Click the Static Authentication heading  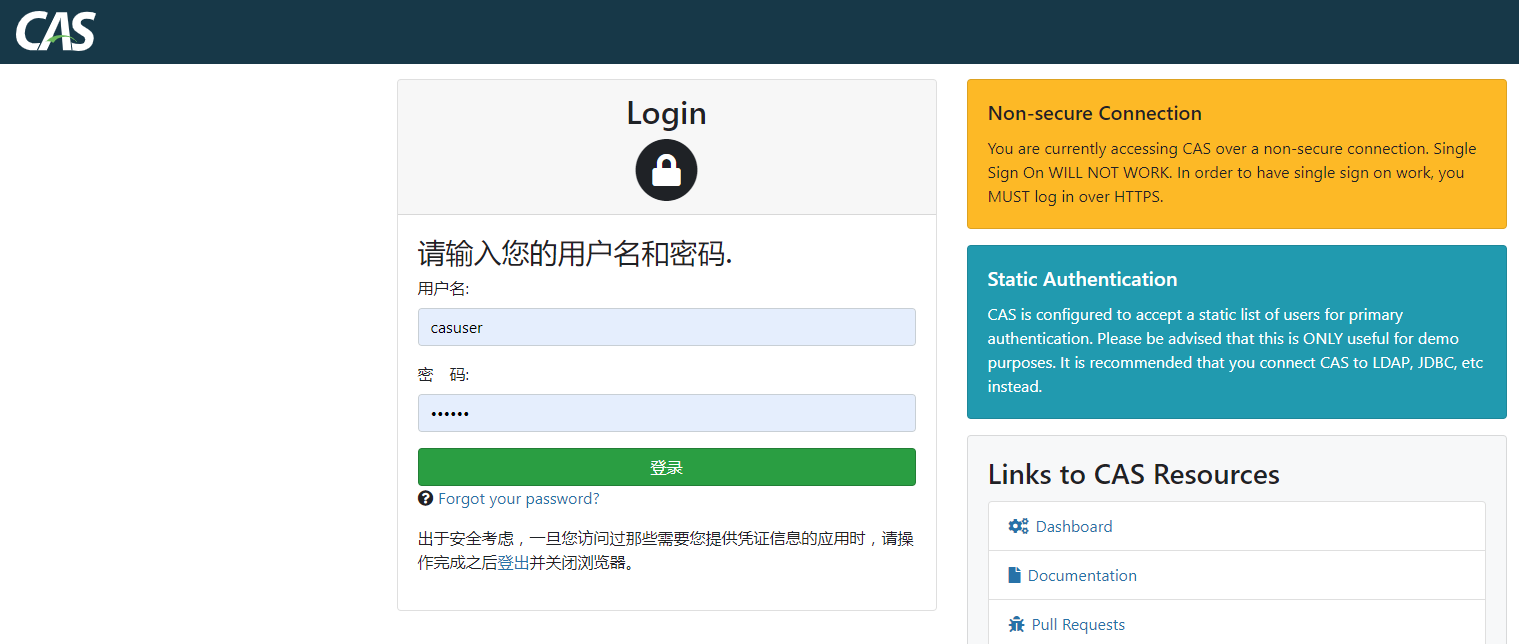pyautogui.click(x=1082, y=279)
